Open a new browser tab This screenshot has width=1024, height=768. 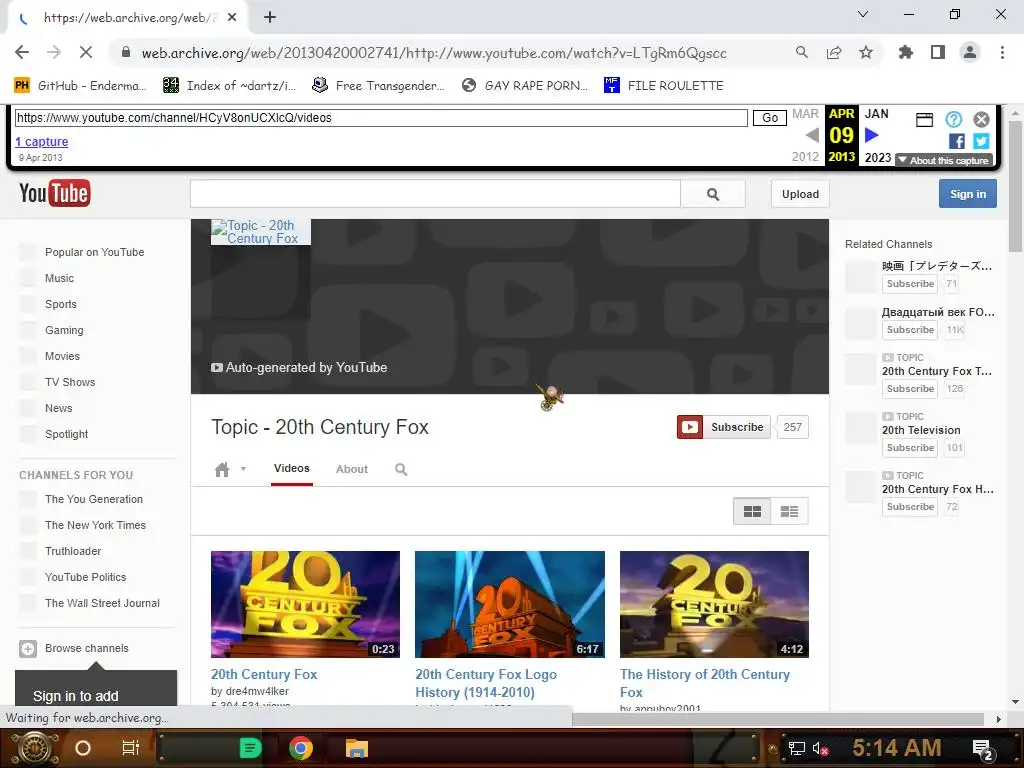click(270, 18)
